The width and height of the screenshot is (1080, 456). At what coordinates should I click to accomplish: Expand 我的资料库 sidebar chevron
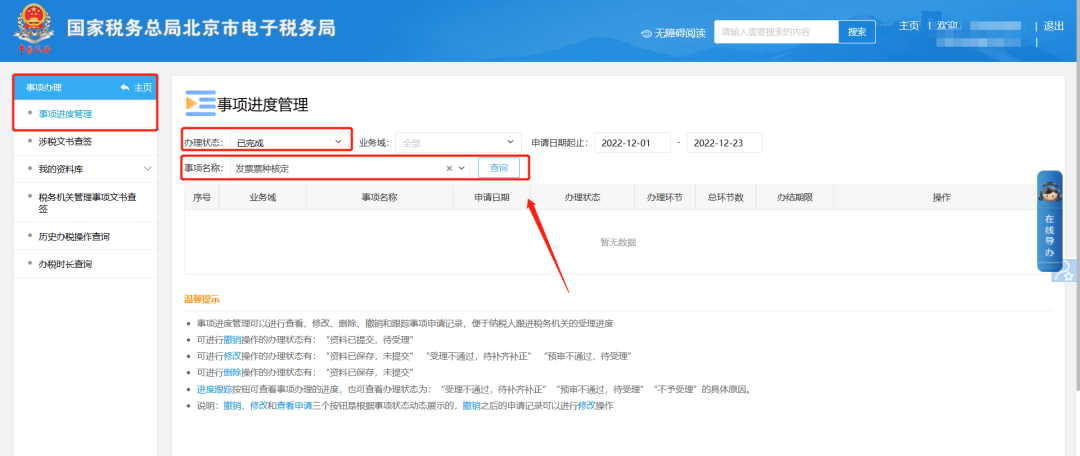(147, 169)
